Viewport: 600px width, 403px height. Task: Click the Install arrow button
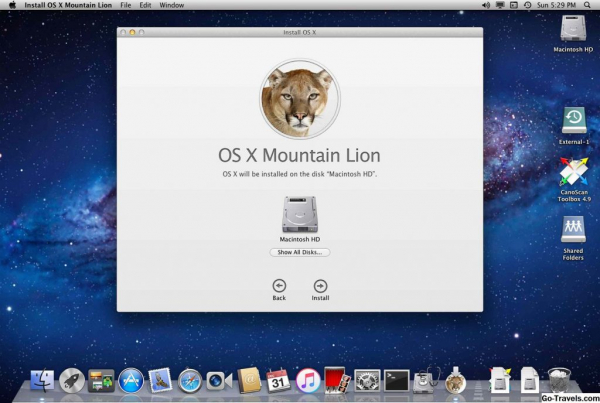[x=320, y=286]
